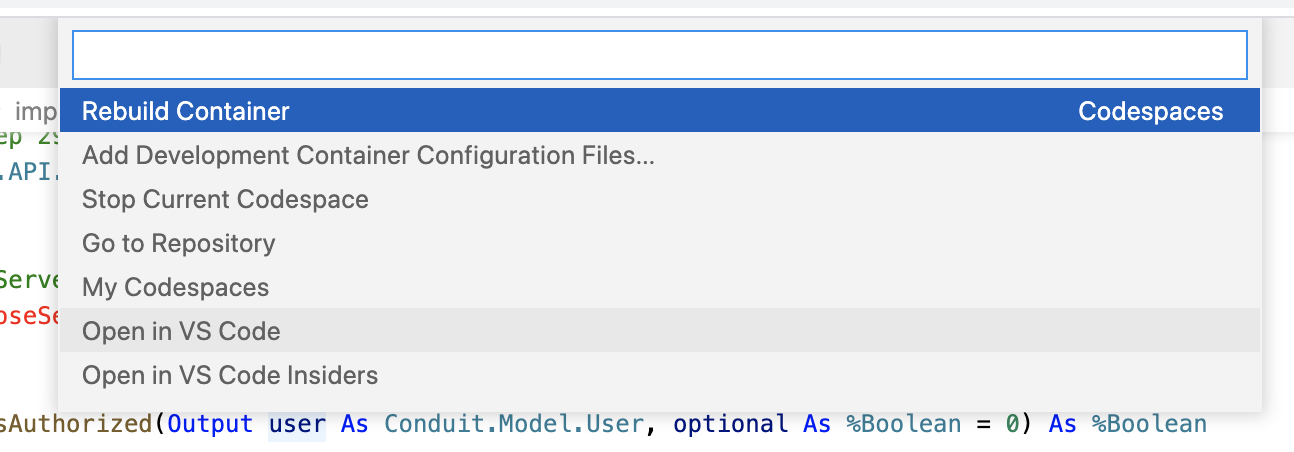The height and width of the screenshot is (452, 1294).
Task: Click the default value 0 in code
Action: [1012, 424]
